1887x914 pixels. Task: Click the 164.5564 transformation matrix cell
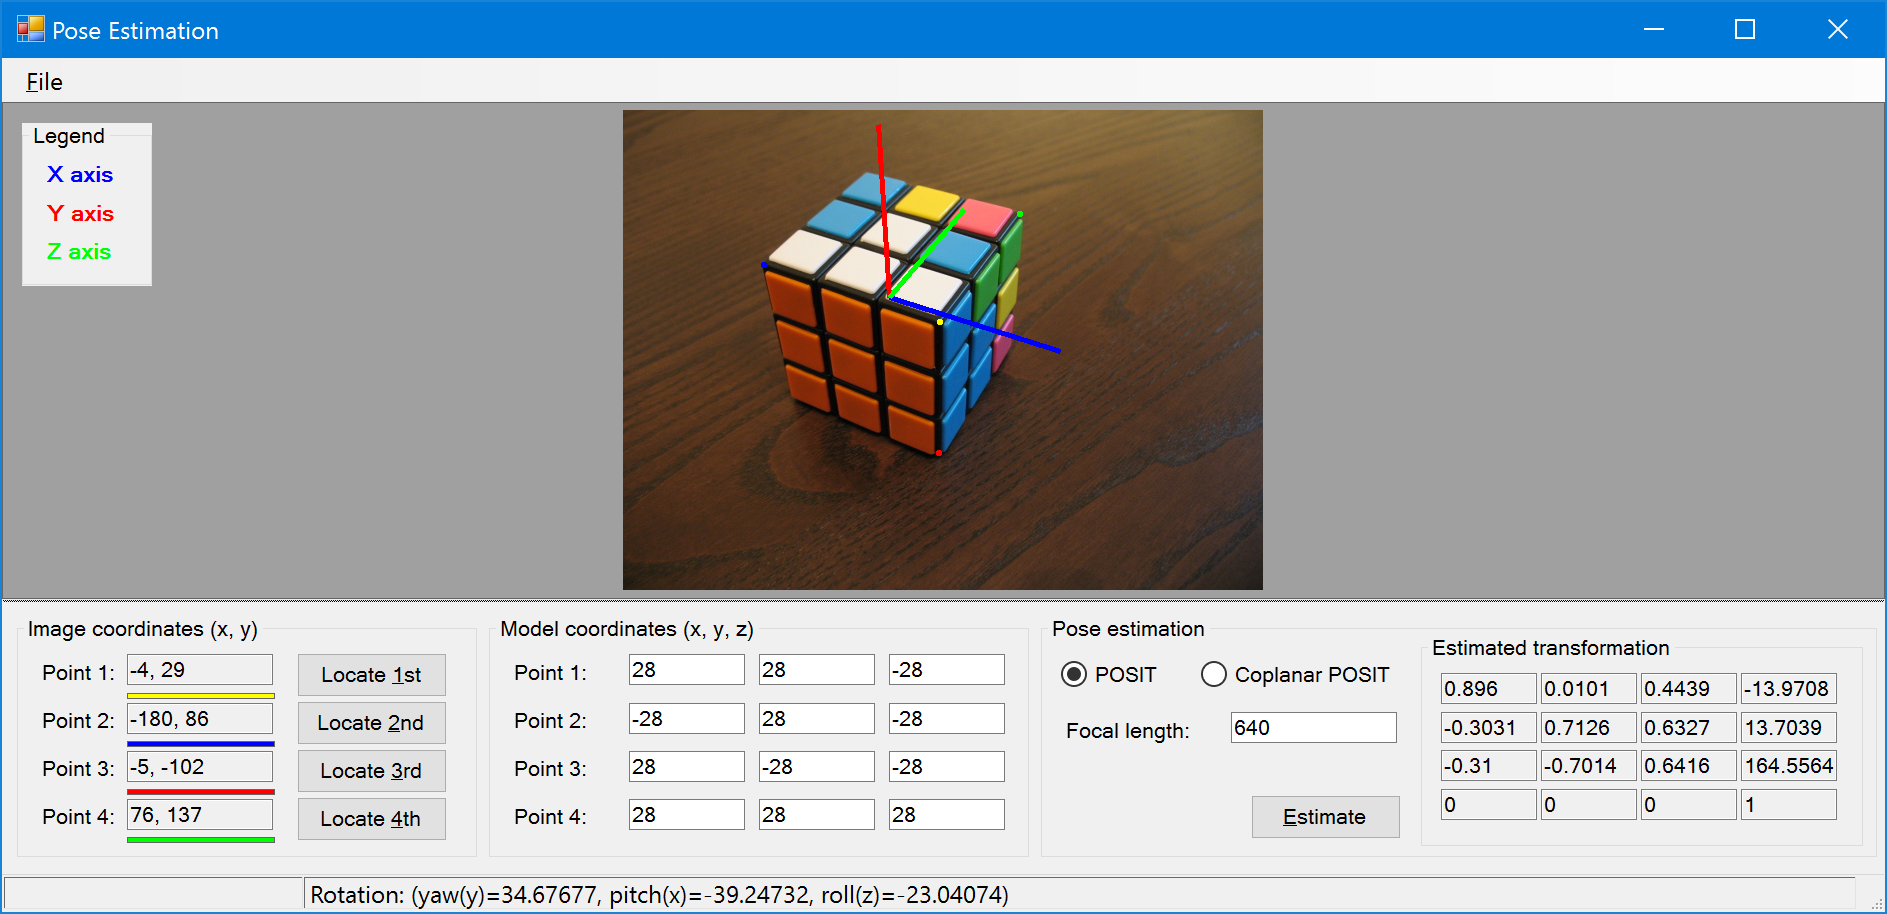pyautogui.click(x=1788, y=766)
